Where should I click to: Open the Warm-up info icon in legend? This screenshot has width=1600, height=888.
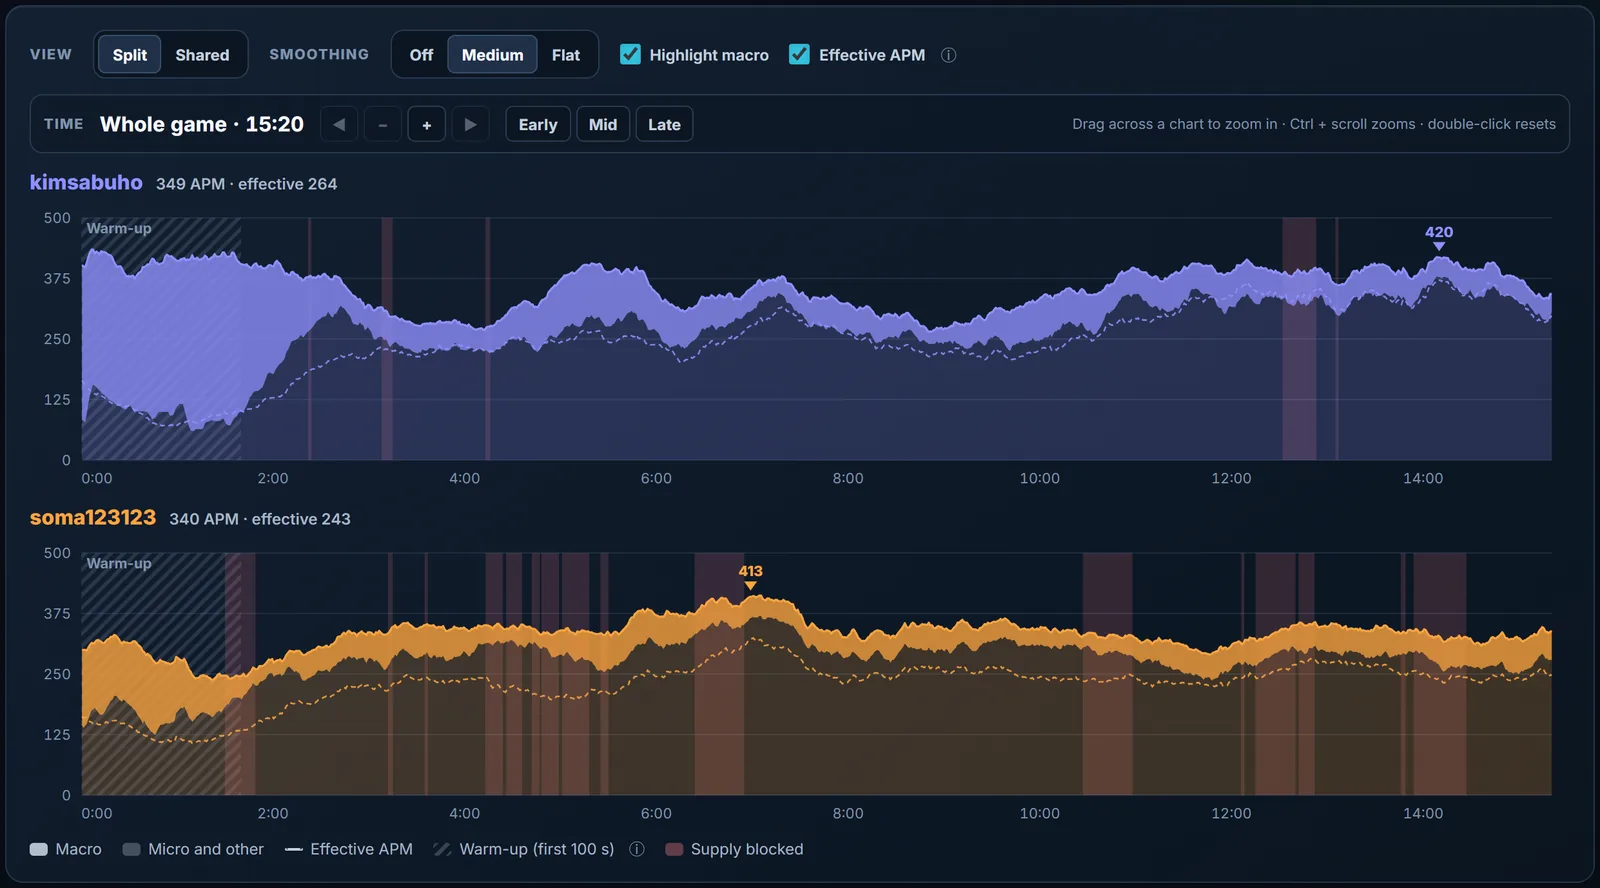637,849
